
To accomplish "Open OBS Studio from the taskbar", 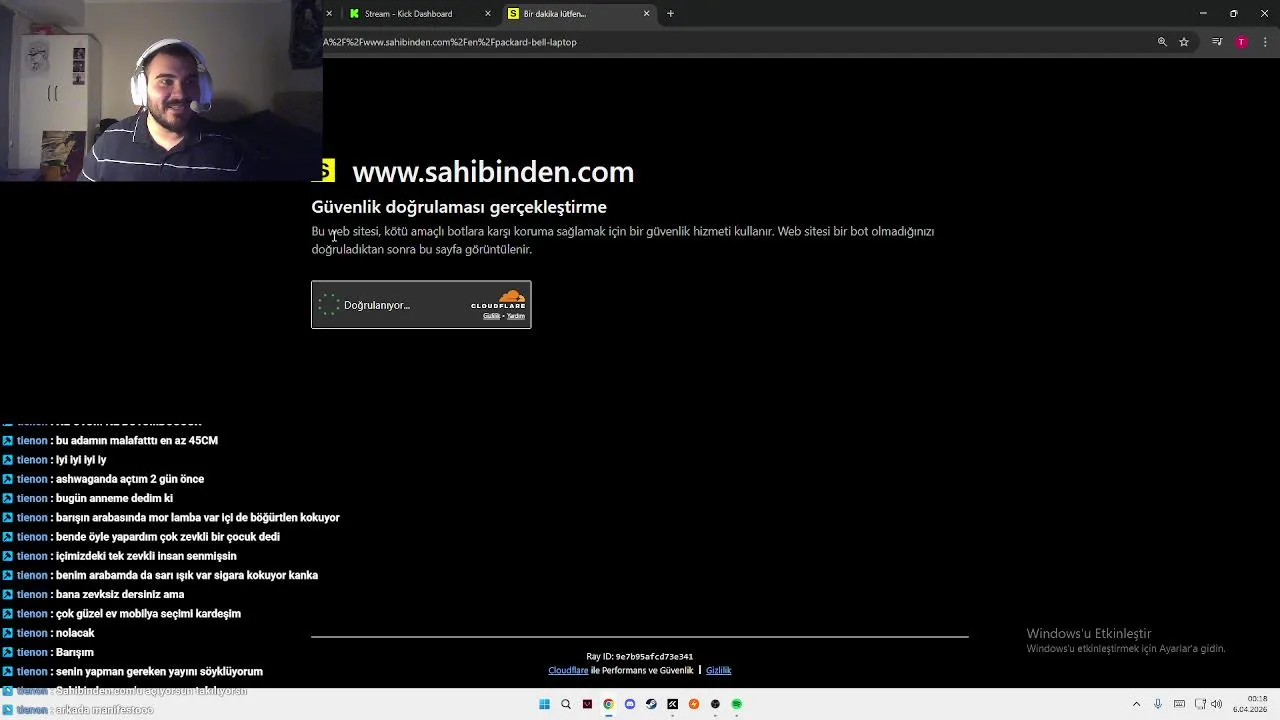I will [x=715, y=704].
